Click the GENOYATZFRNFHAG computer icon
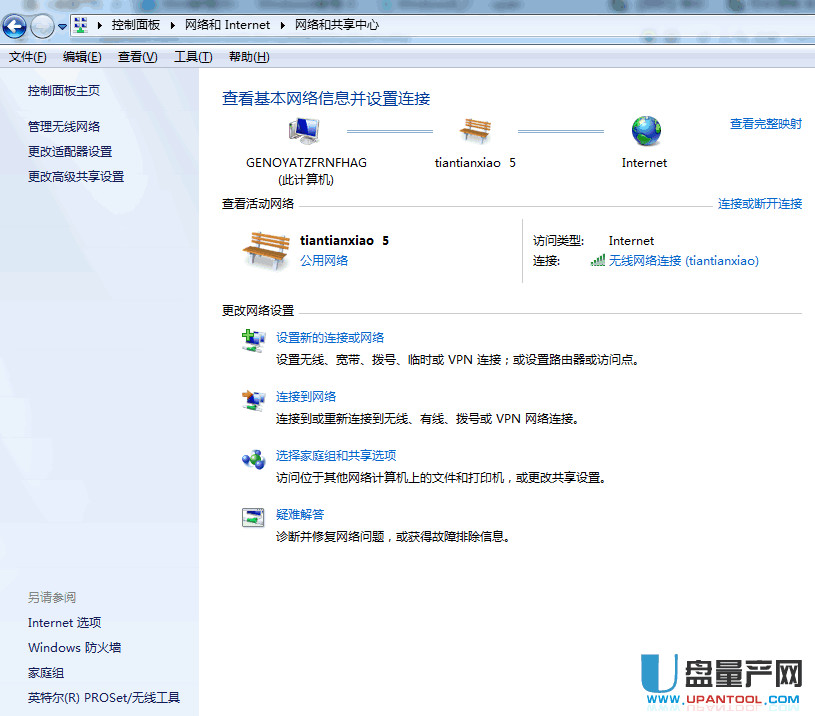 click(306, 130)
